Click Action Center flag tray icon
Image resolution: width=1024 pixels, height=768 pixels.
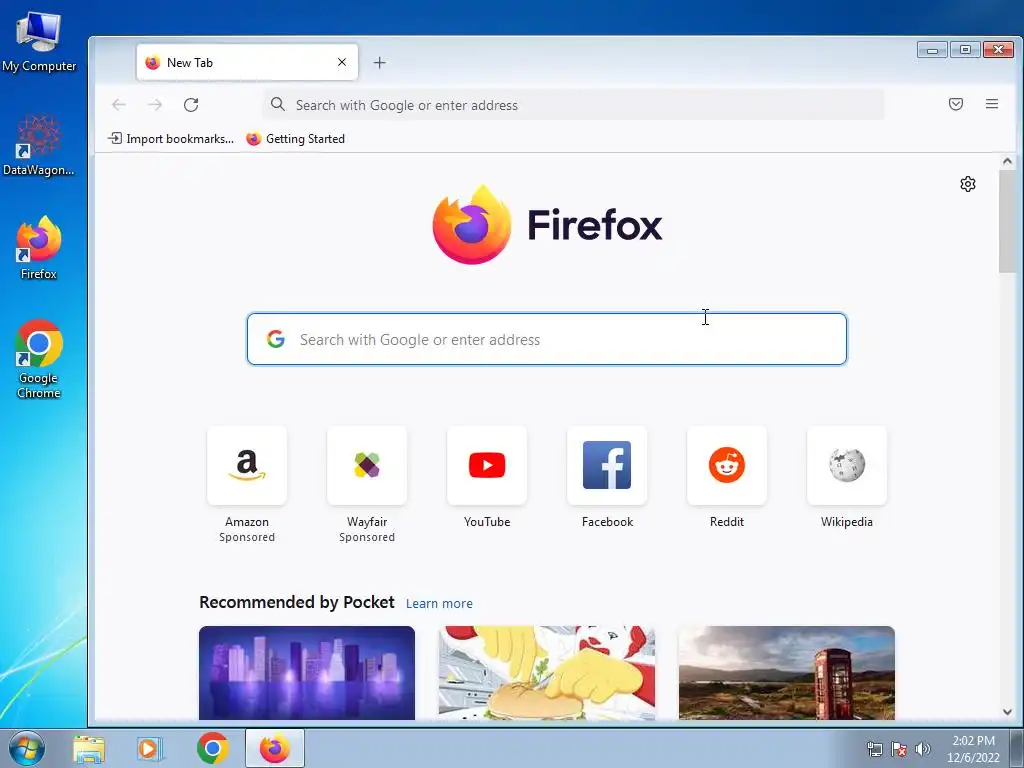pyautogui.click(x=899, y=749)
